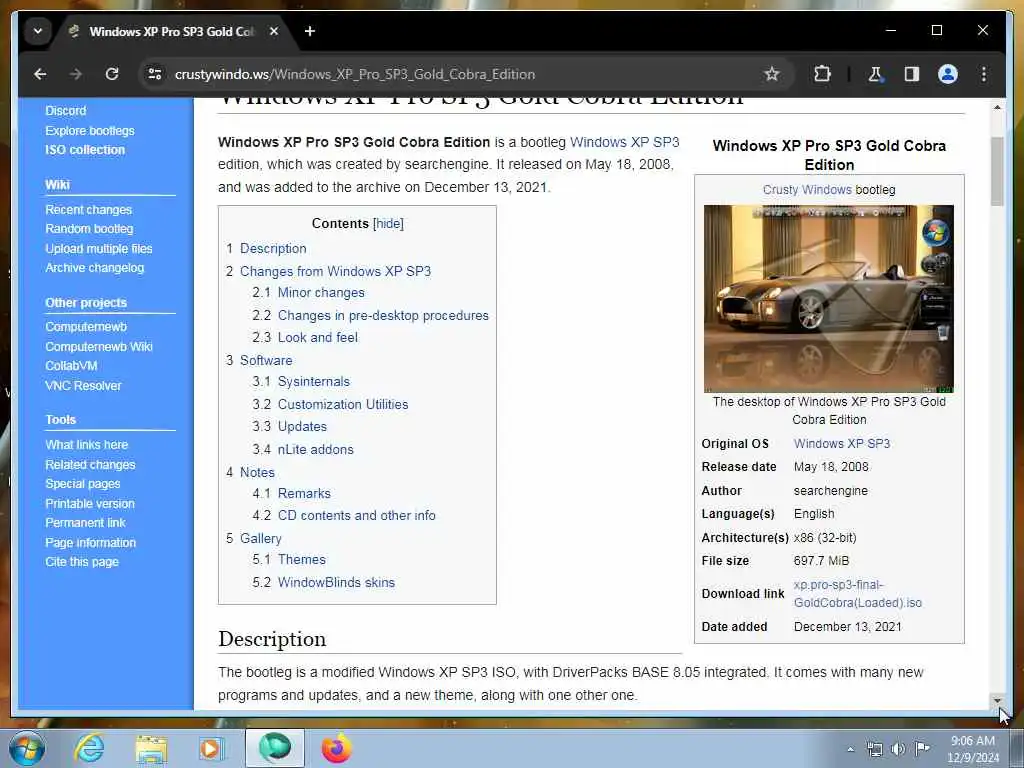Open the taskbar clock showing 9:06 AM
The width and height of the screenshot is (1024, 768).
click(972, 749)
